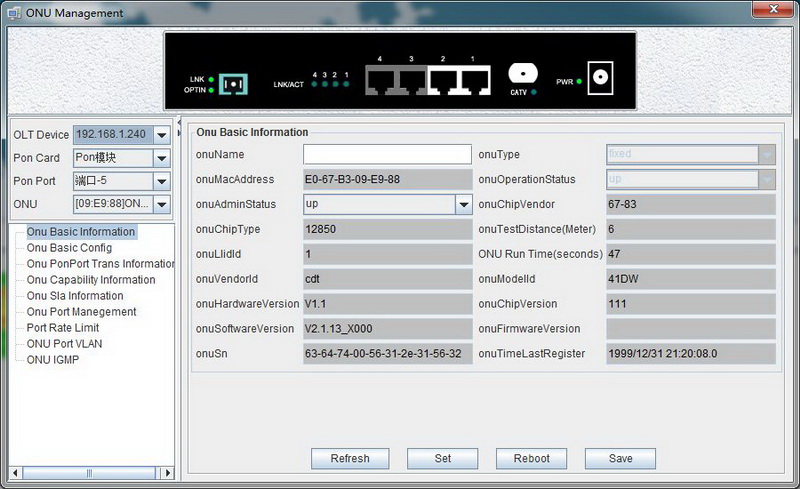Image resolution: width=800 pixels, height=489 pixels.
Task: Click the horizontal scrollbar in tree panel
Action: coord(88,473)
